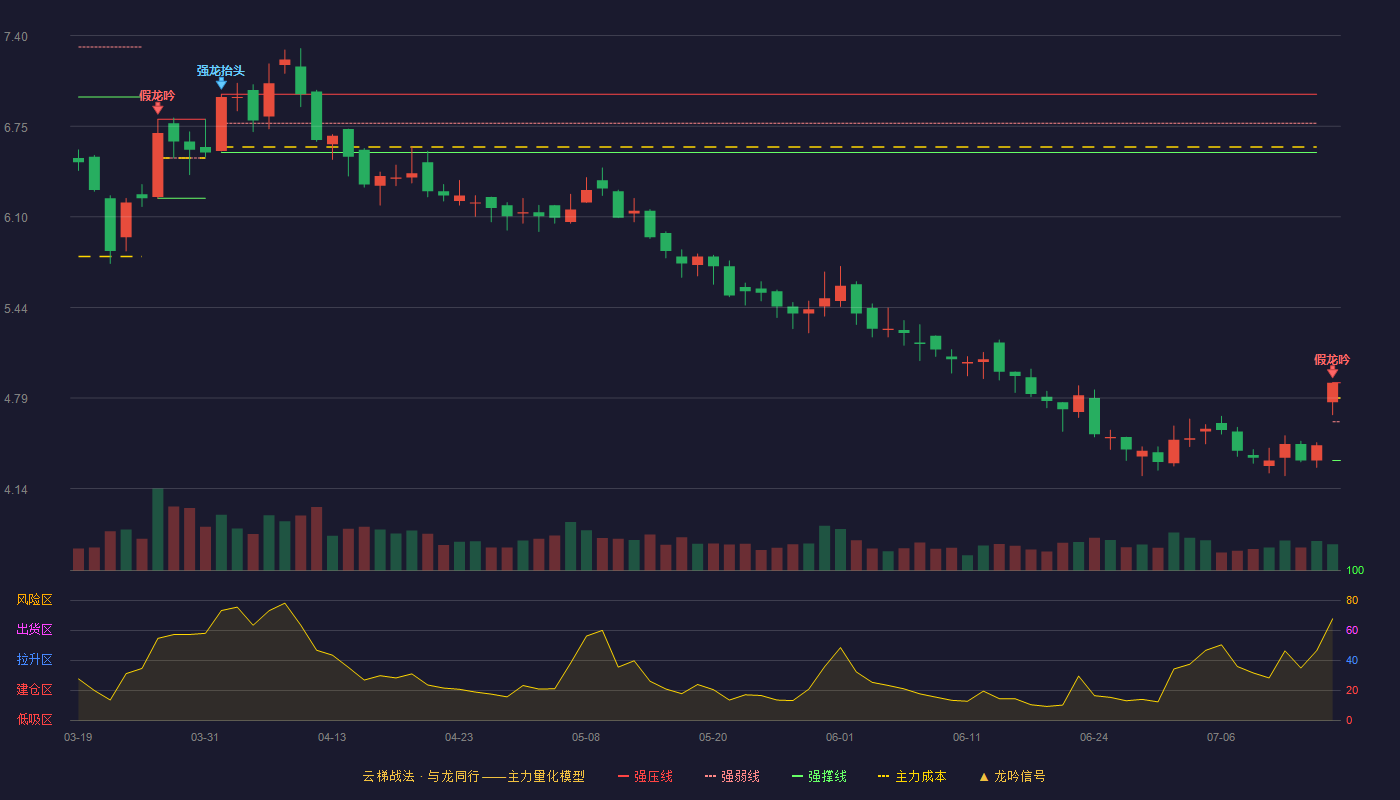Click the 100 indicator scale label
1400x800 pixels.
click(x=1355, y=571)
